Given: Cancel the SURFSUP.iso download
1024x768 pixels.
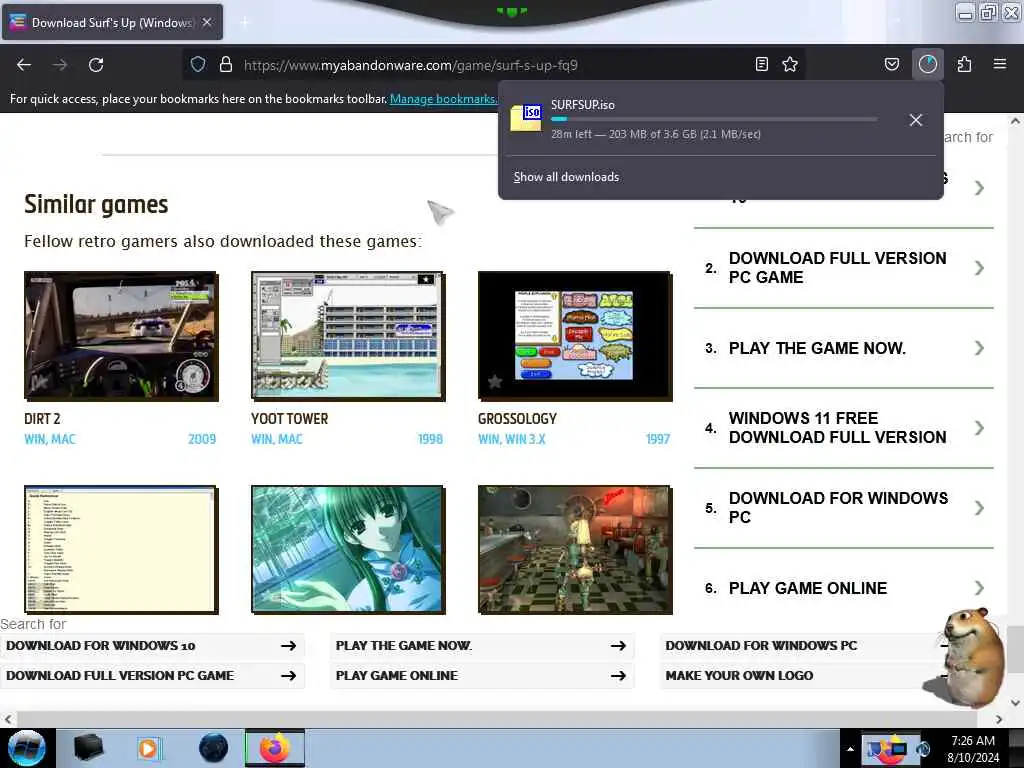Looking at the screenshot, I should (916, 120).
